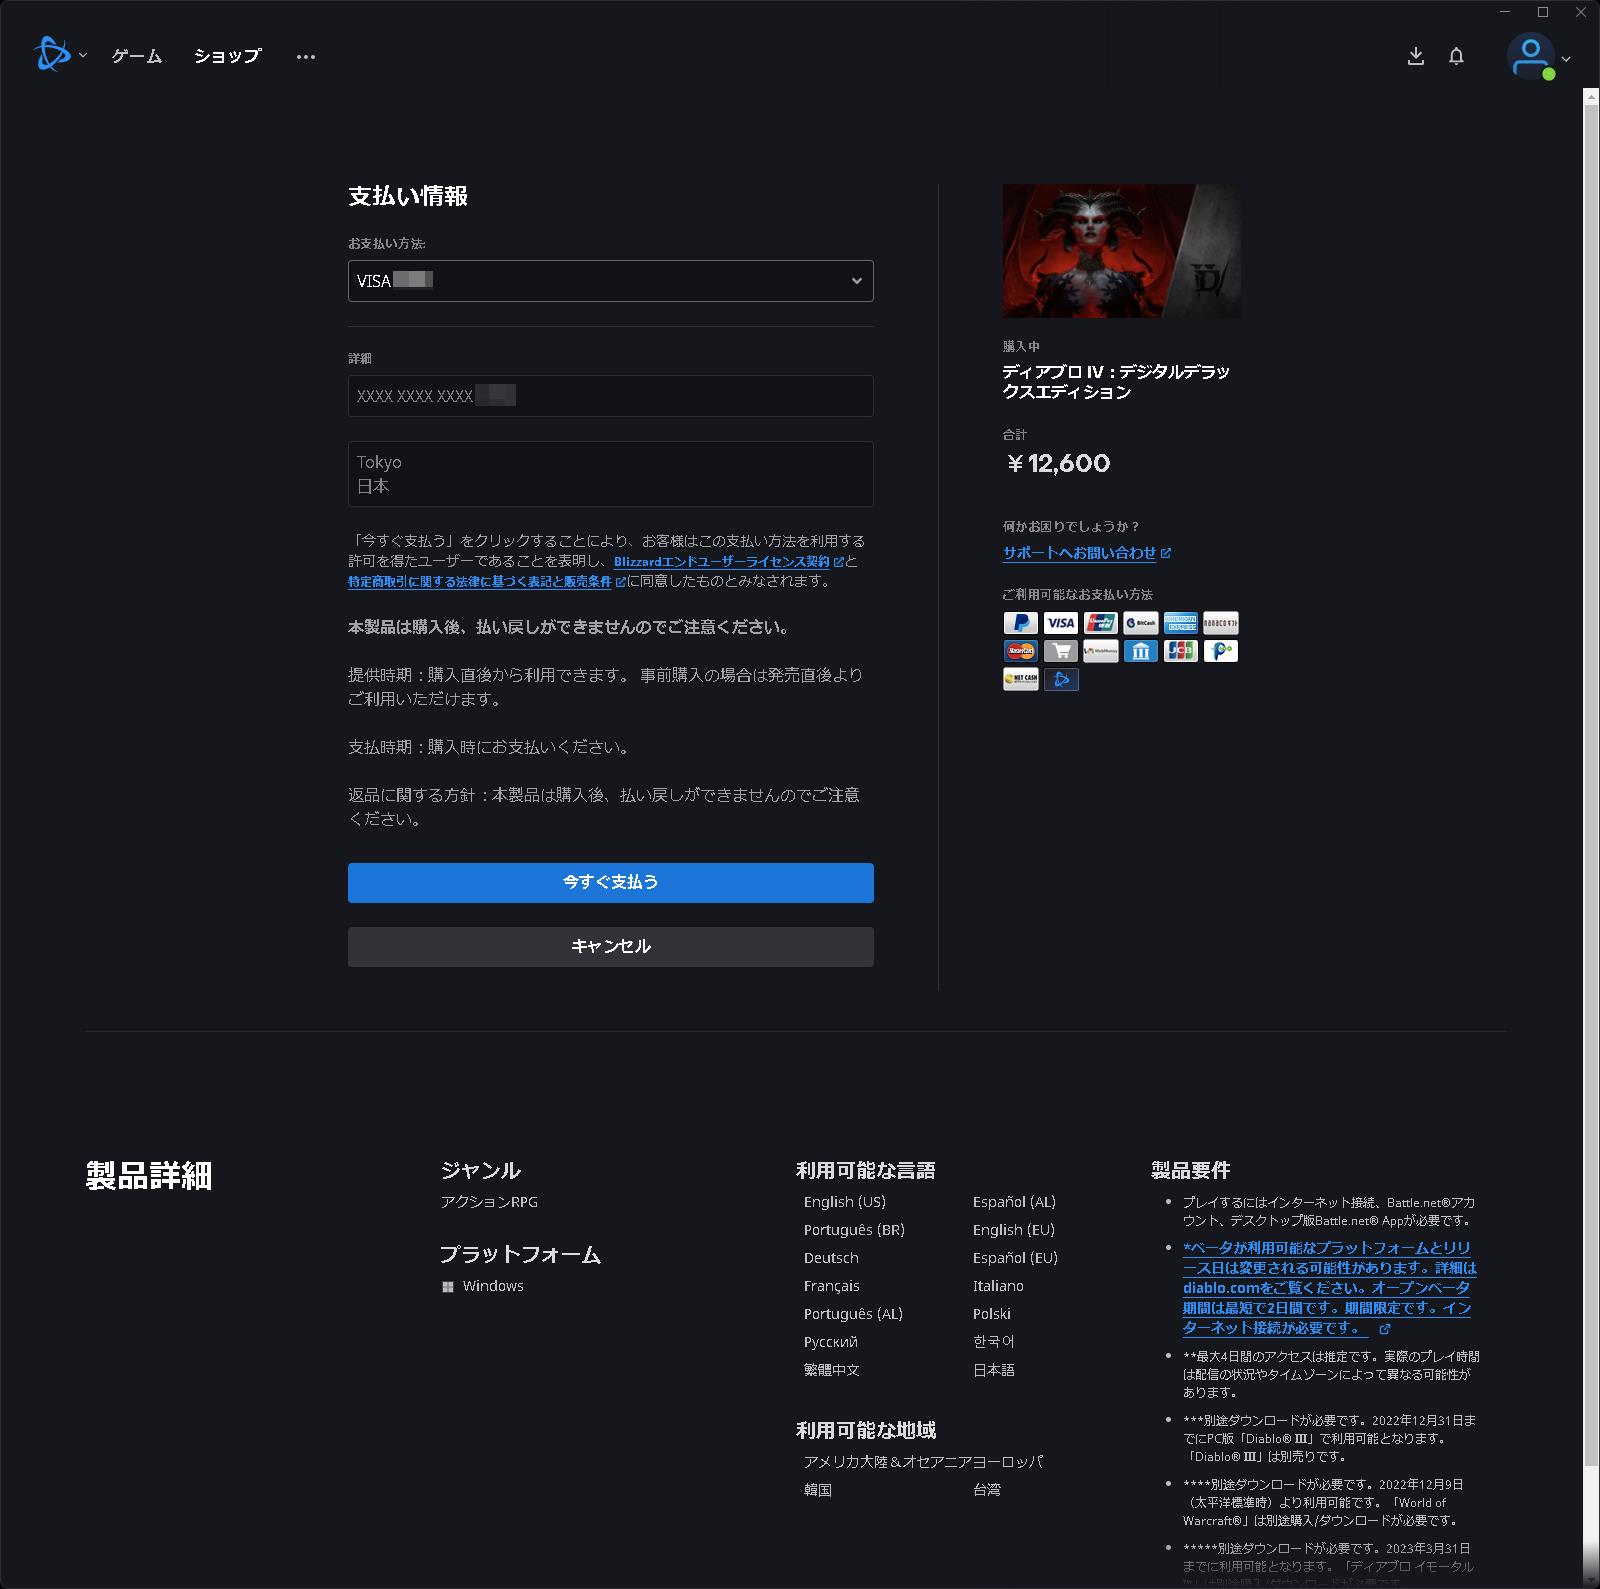Click the JCB payment icon
The image size is (1600, 1589).
1181,651
